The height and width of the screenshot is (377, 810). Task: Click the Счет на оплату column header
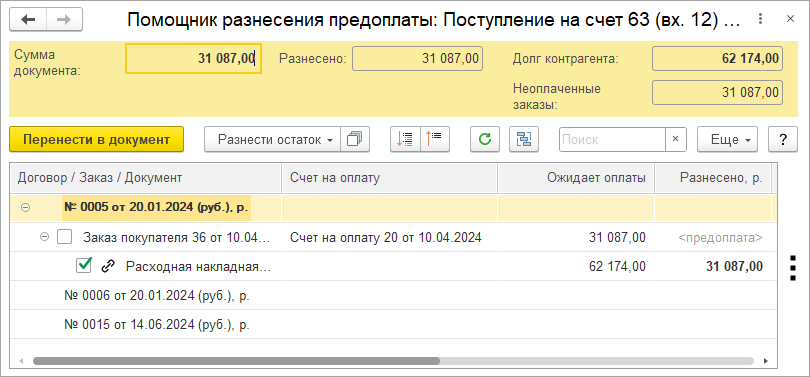[390, 178]
